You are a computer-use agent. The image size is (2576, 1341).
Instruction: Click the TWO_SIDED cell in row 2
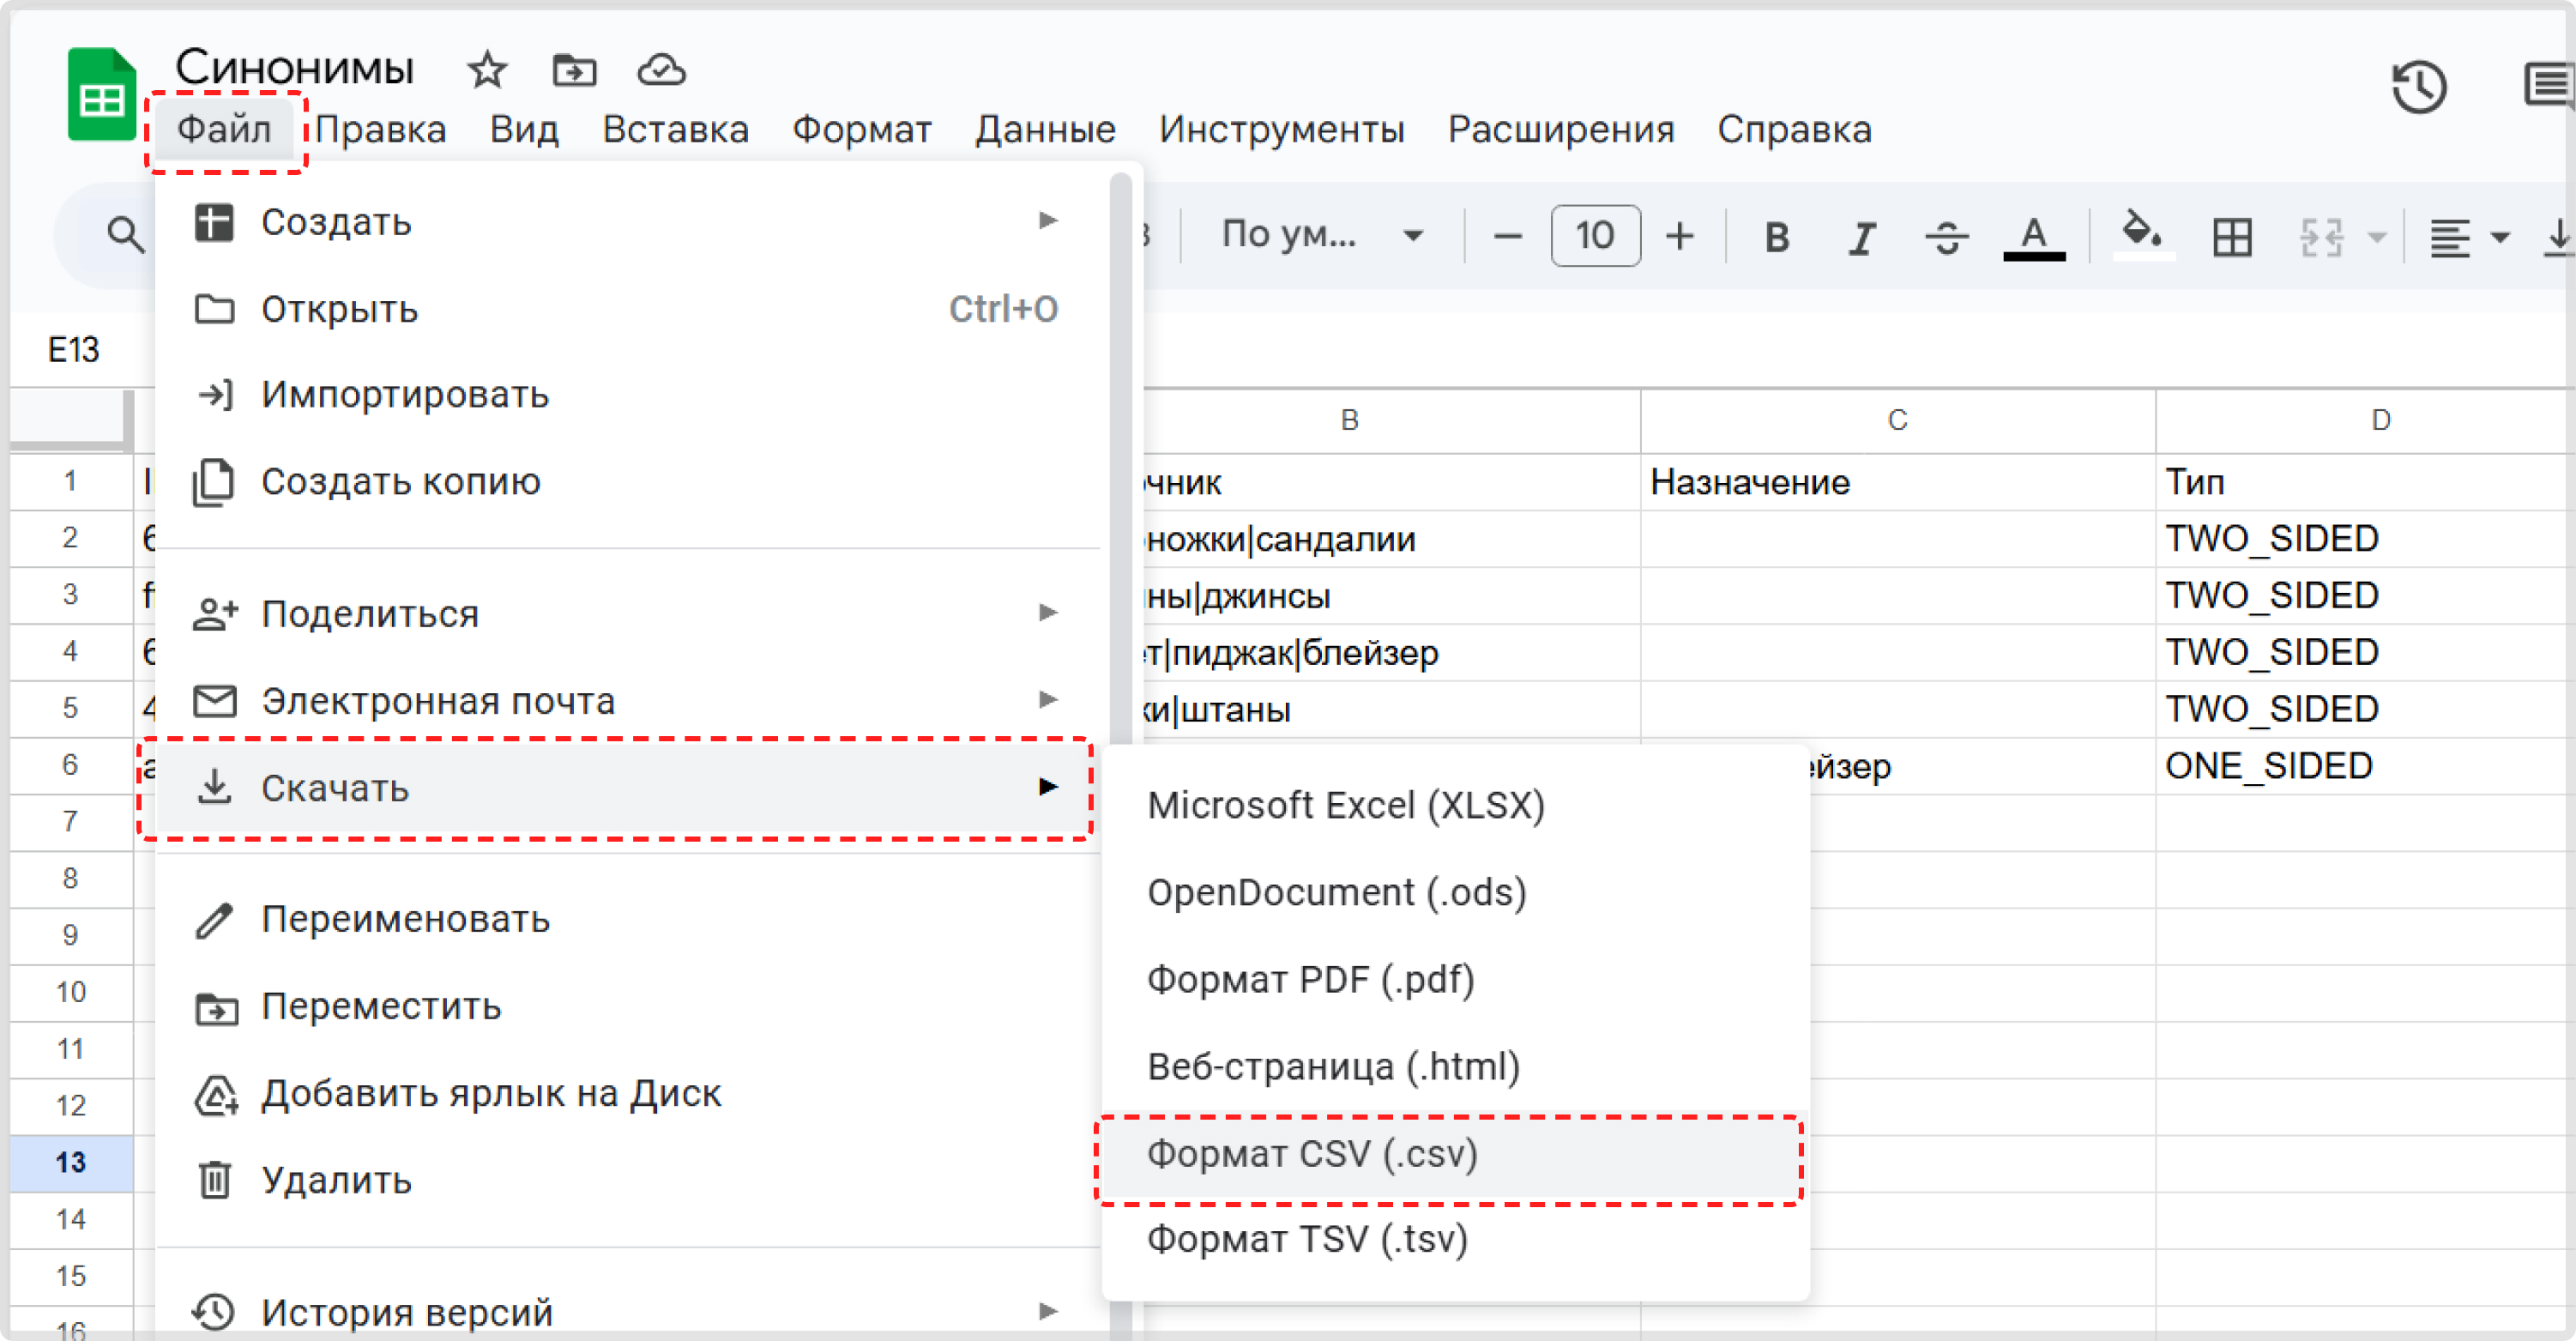[2366, 539]
